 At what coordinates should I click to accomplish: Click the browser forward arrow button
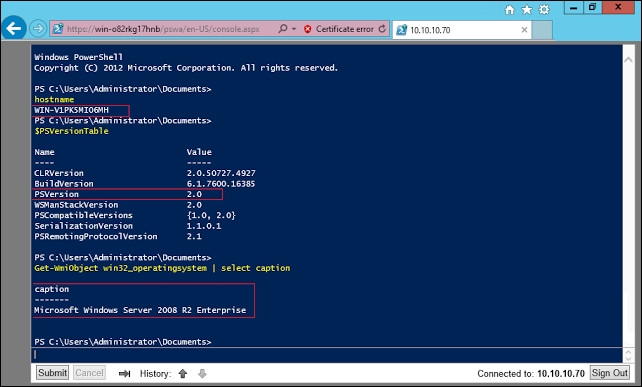click(38, 29)
